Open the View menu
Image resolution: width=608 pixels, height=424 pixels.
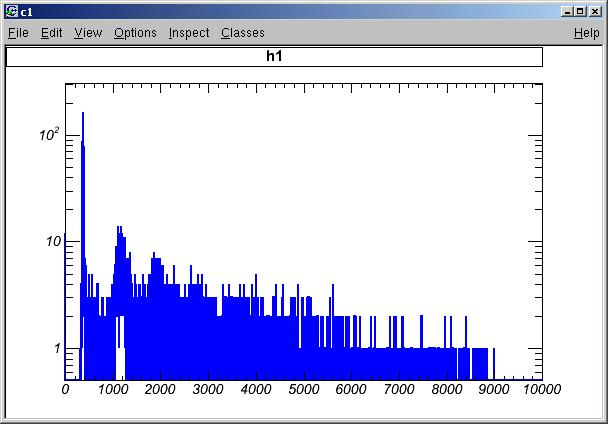point(88,33)
